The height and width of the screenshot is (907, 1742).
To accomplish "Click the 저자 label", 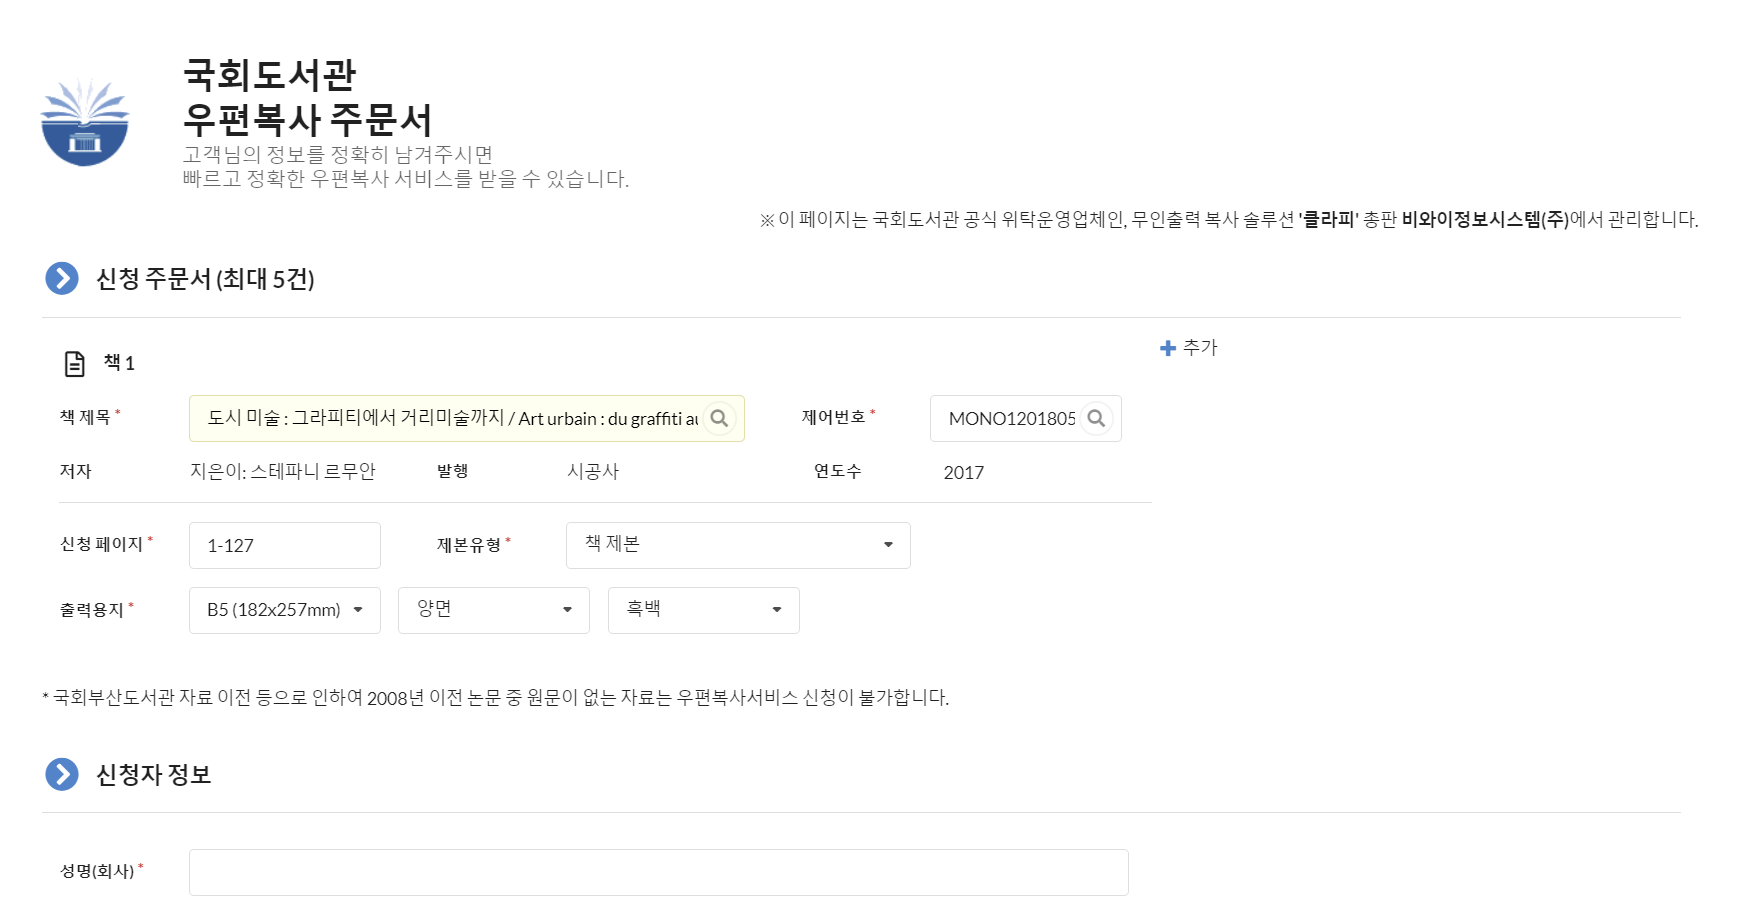I will [x=75, y=471].
